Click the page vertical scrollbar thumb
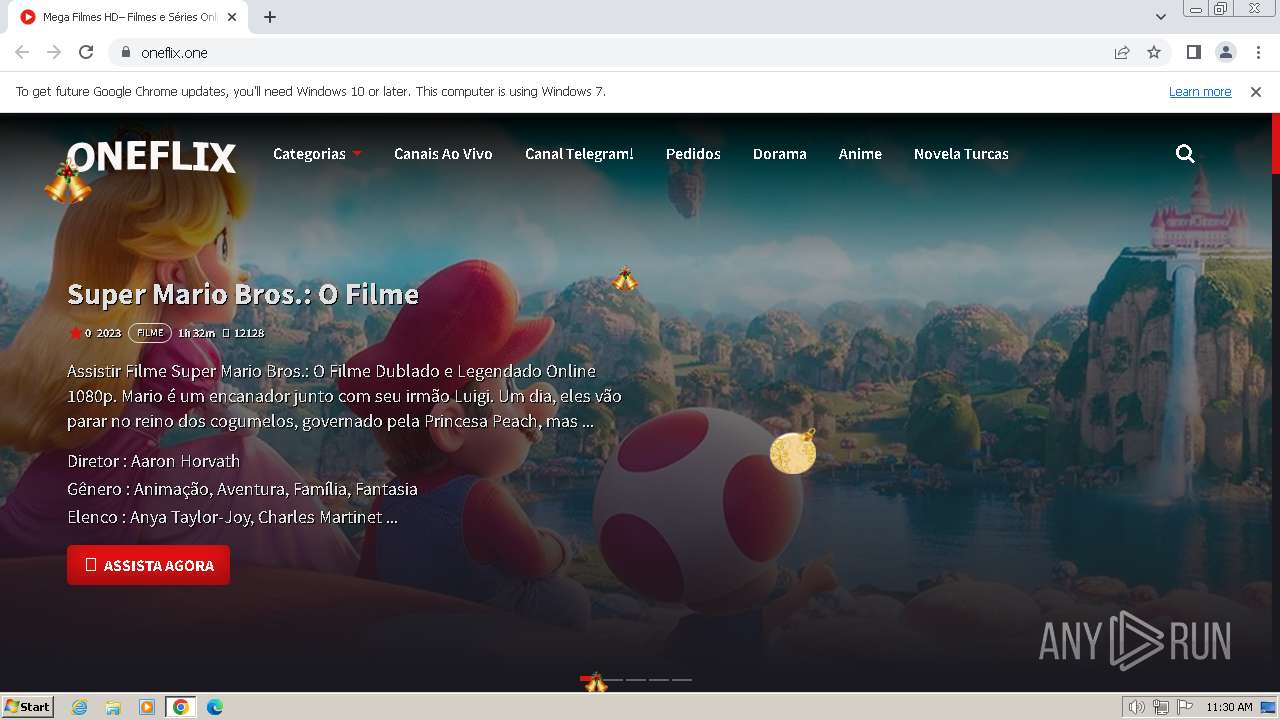The image size is (1280, 720). coord(1275,143)
